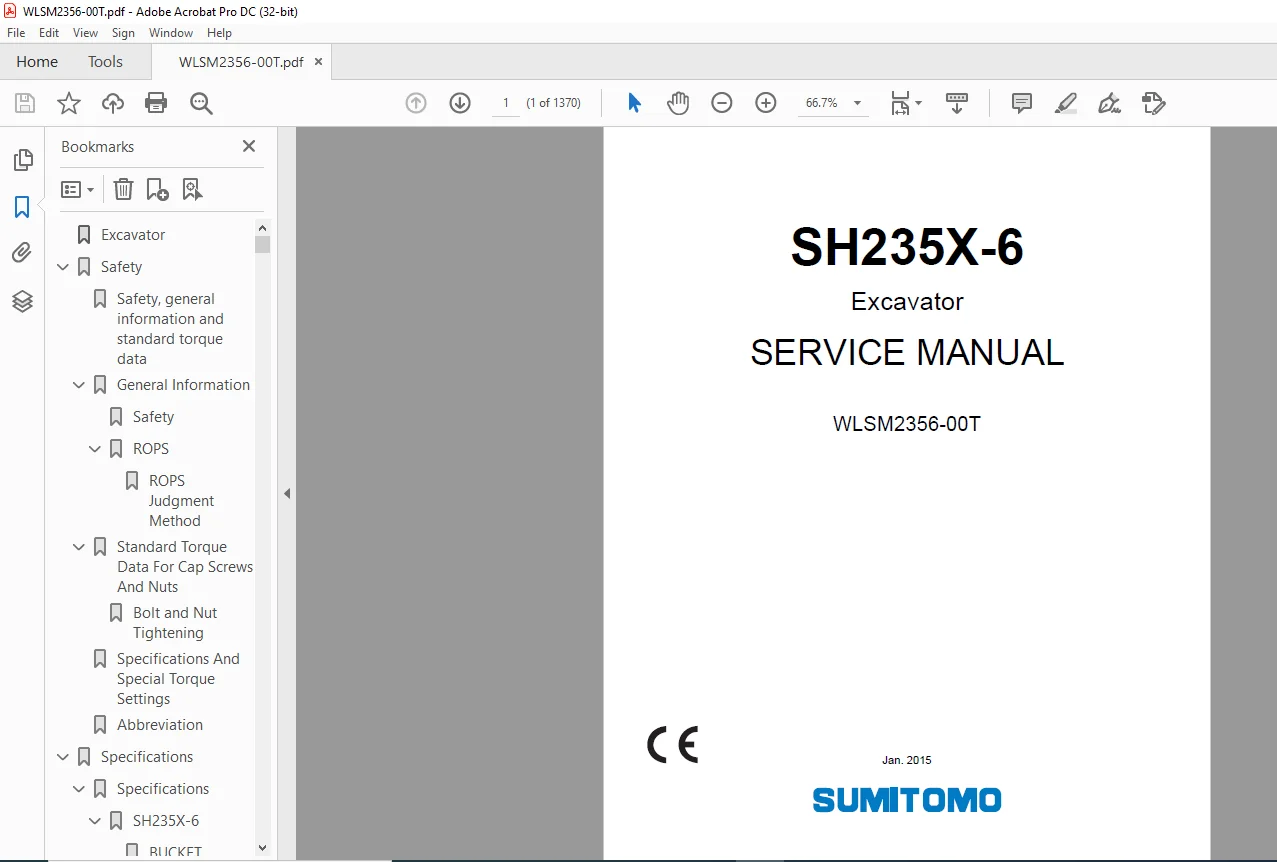Image resolution: width=1277 pixels, height=862 pixels.
Task: Open the ROPS Judgment Method bookmark
Action: coord(181,501)
